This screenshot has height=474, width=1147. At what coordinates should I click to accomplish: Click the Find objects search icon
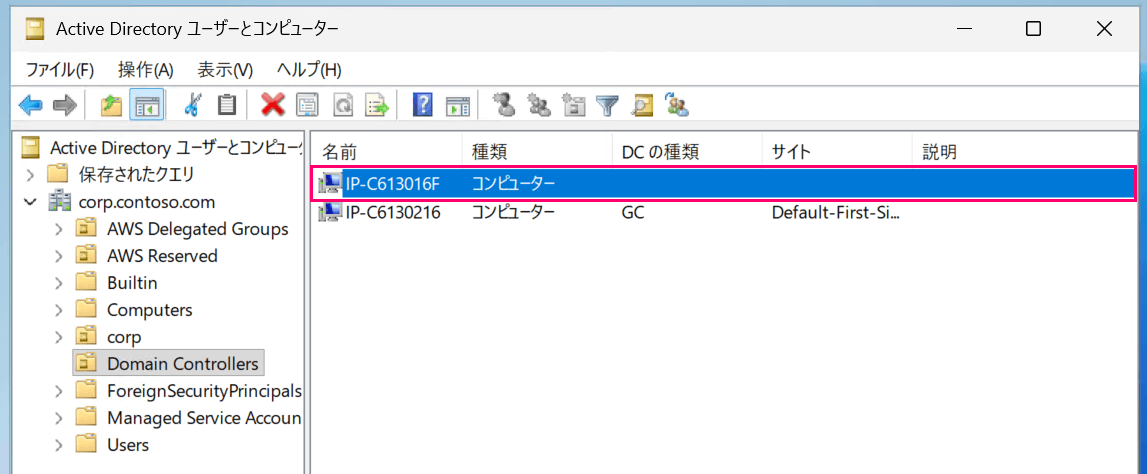(642, 105)
